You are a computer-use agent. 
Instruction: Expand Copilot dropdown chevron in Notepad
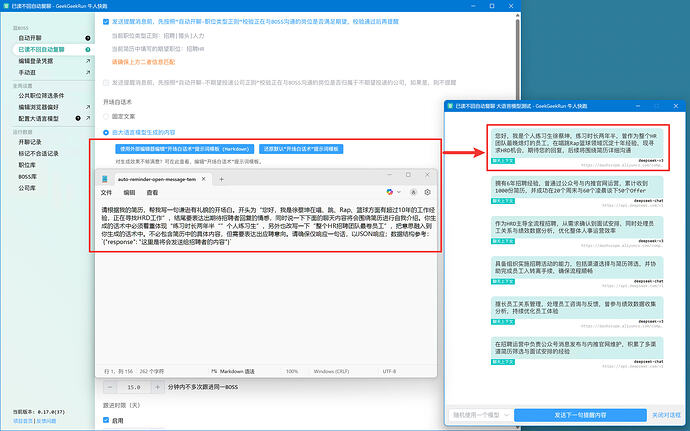pyautogui.click(x=399, y=192)
